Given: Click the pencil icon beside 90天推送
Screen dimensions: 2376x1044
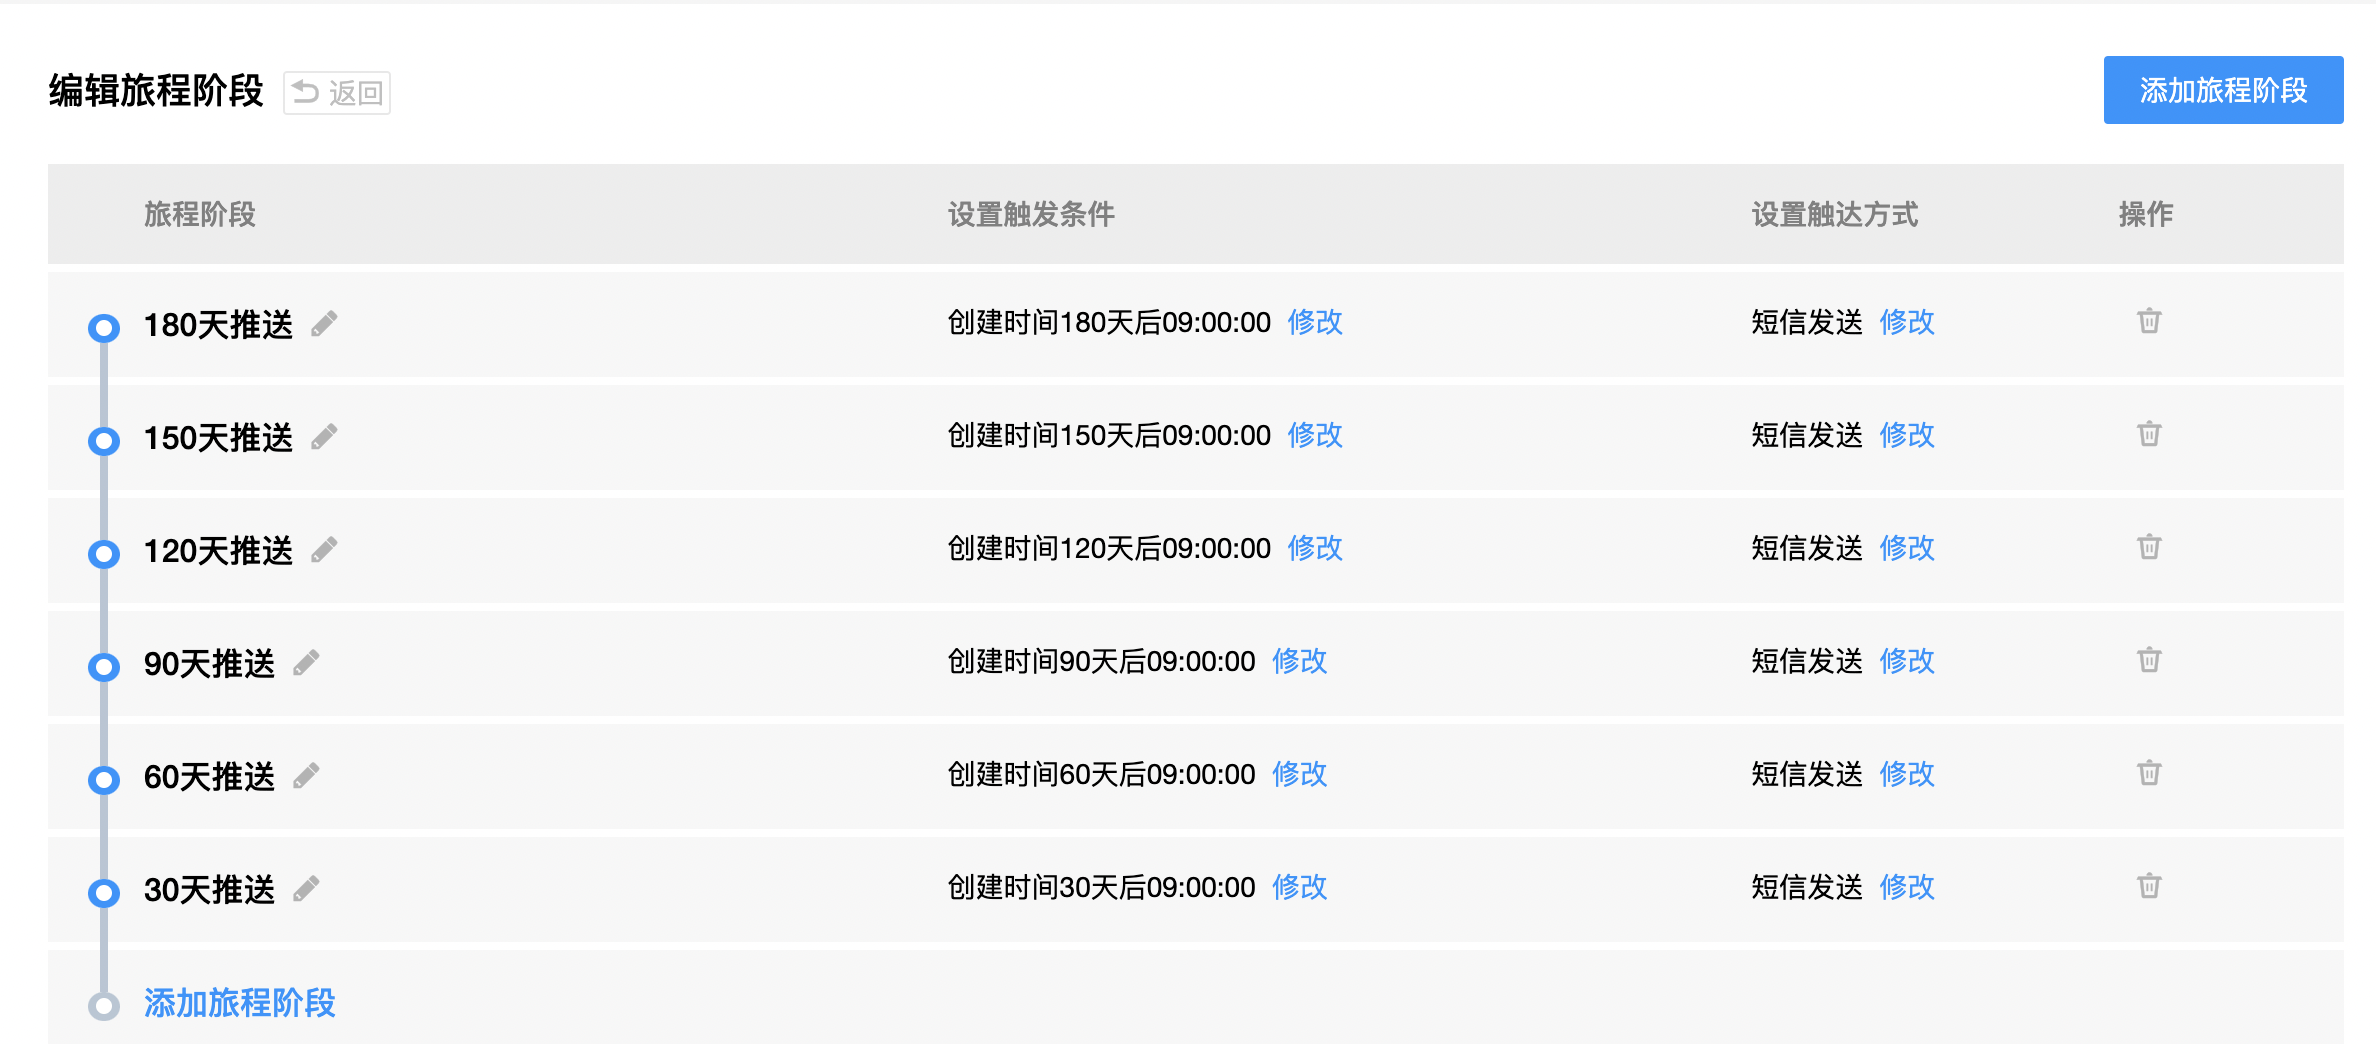Looking at the screenshot, I should (306, 663).
